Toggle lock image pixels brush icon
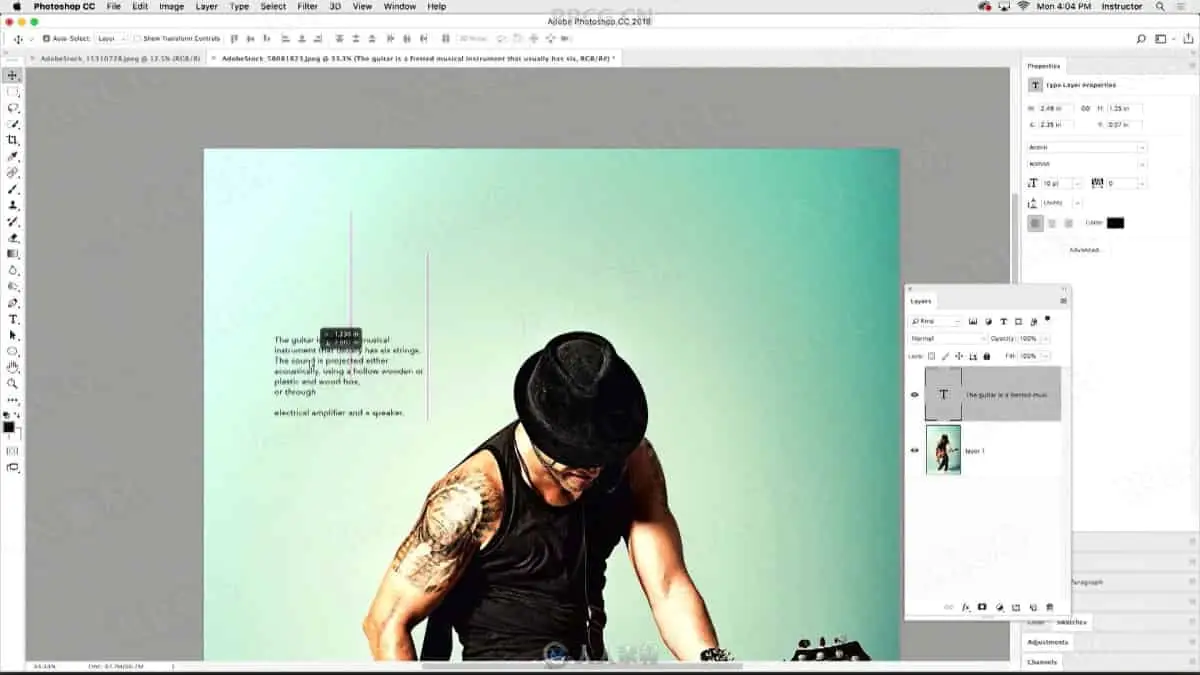 [x=945, y=356]
